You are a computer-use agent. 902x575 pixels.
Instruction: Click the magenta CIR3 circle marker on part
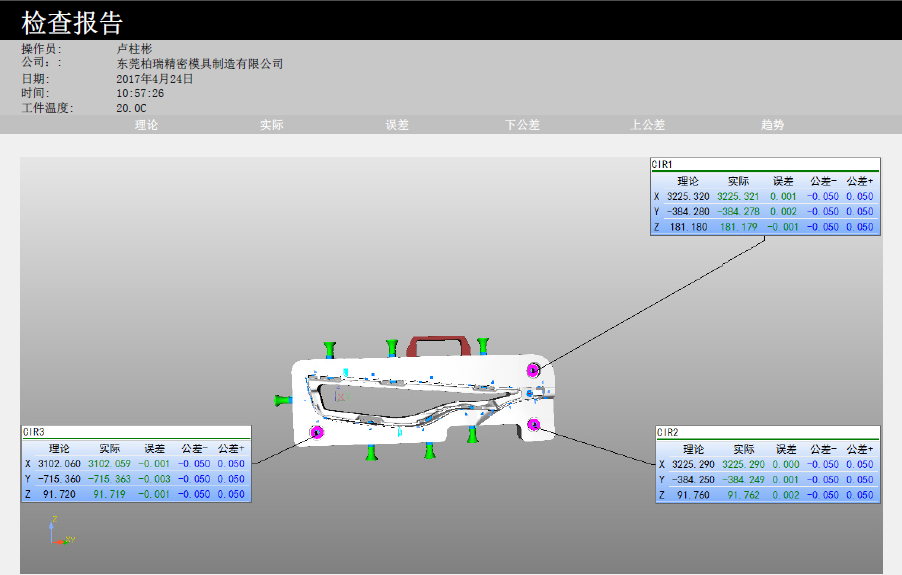(x=318, y=432)
